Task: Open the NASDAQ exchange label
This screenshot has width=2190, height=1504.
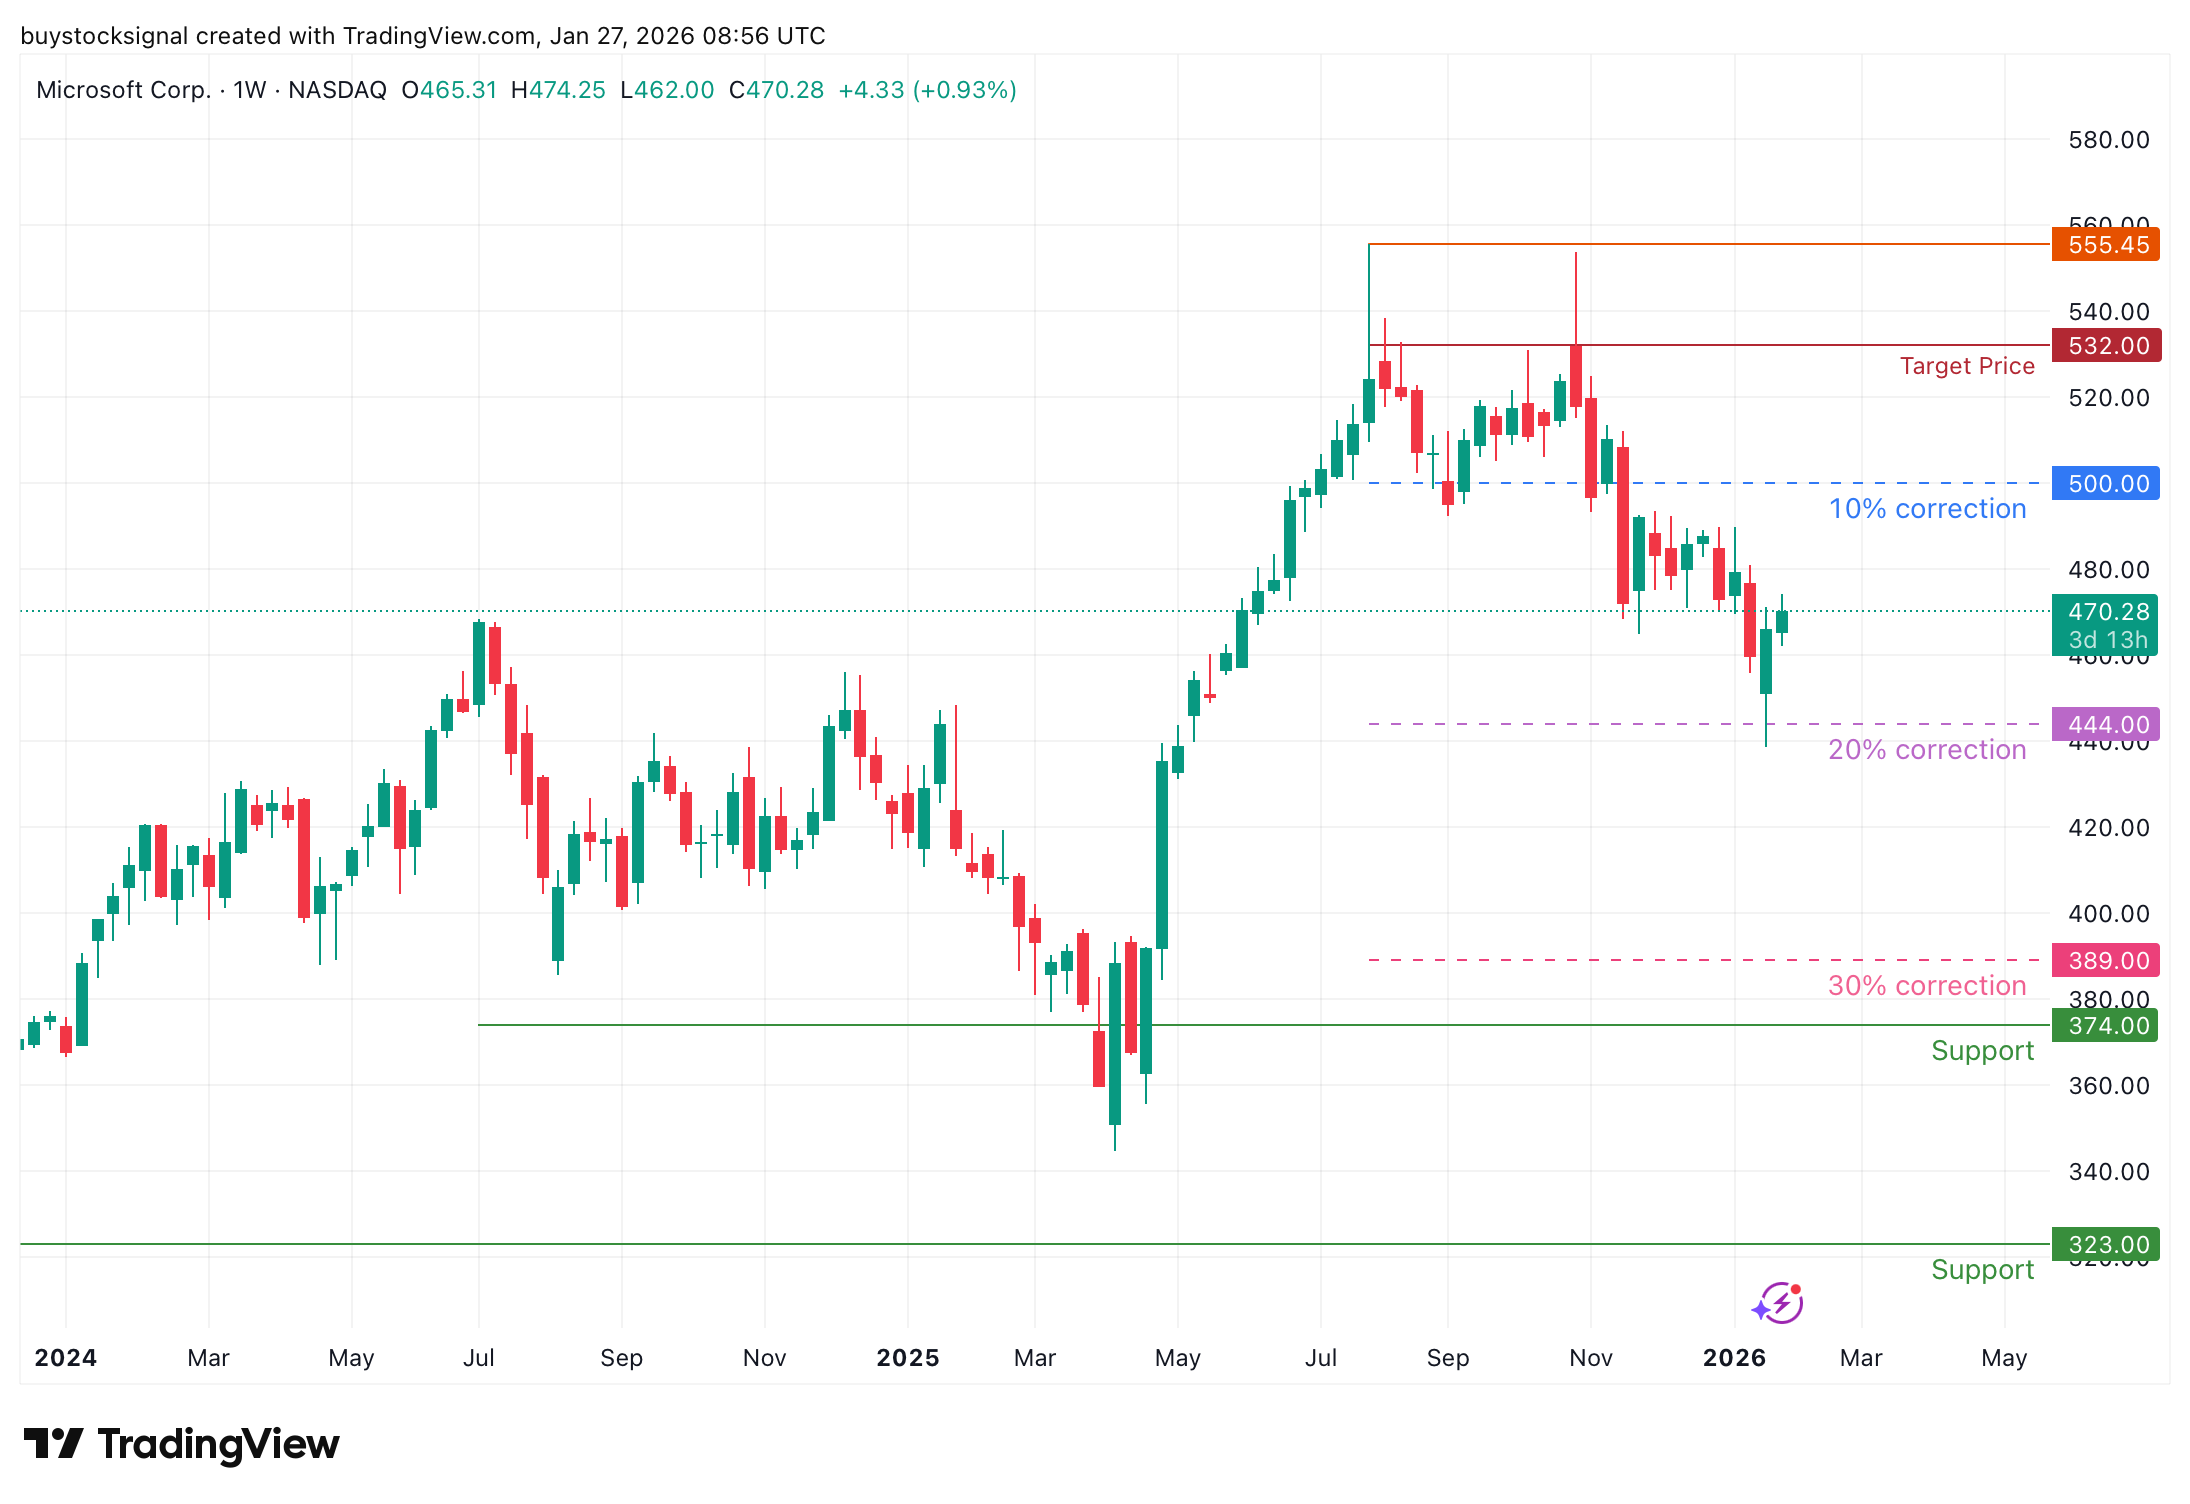Action: pyautogui.click(x=336, y=89)
